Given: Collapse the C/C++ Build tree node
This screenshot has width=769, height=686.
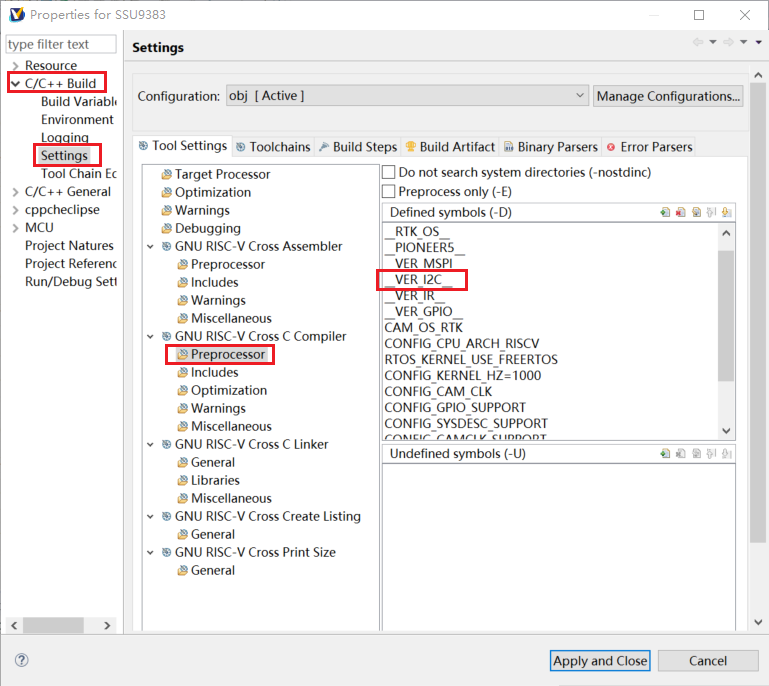Looking at the screenshot, I should pyautogui.click(x=15, y=84).
